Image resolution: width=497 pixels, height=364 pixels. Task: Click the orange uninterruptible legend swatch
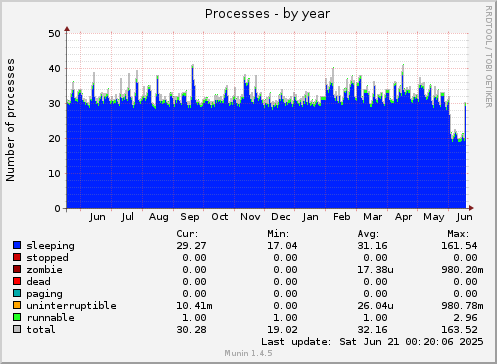click(17, 305)
